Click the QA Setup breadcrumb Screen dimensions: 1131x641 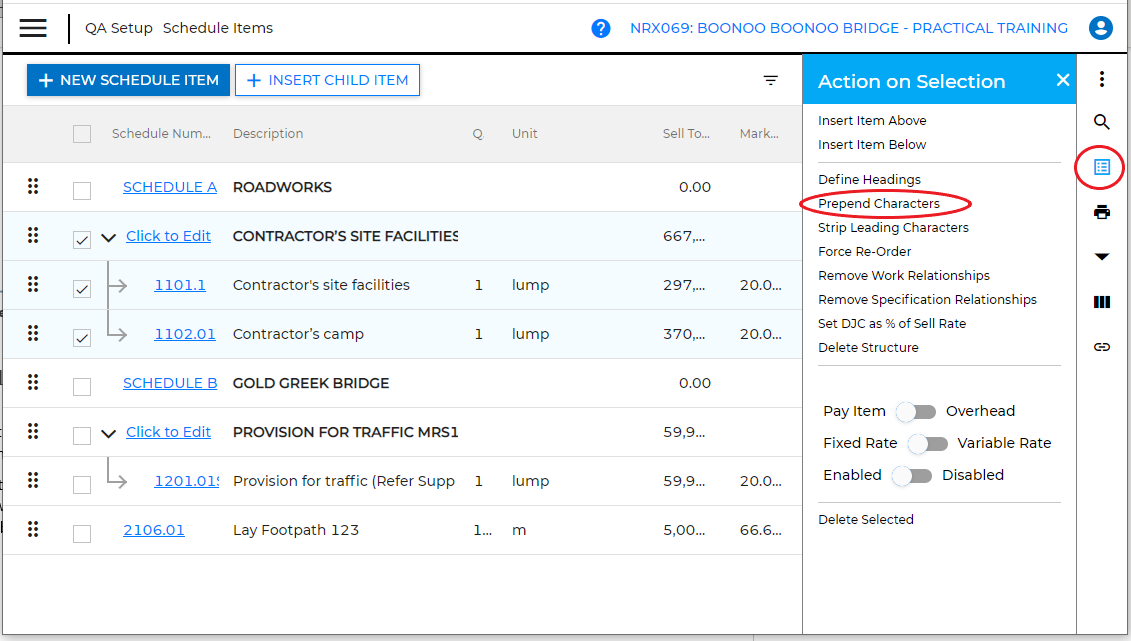119,28
